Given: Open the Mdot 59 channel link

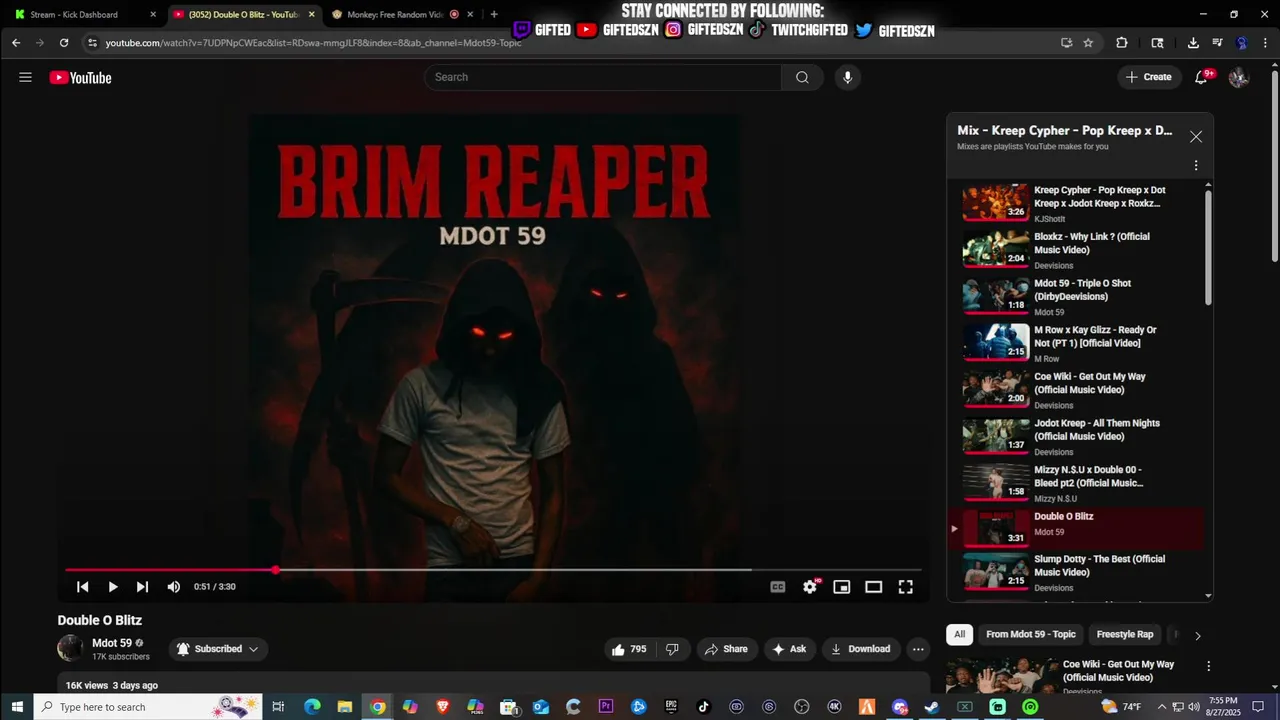Looking at the screenshot, I should click(112, 643).
